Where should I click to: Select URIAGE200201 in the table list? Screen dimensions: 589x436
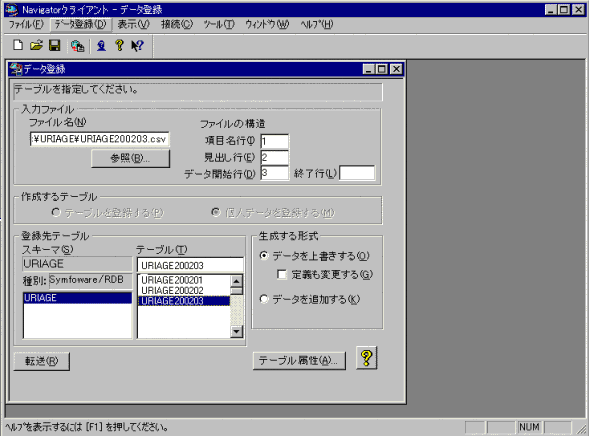click(184, 280)
